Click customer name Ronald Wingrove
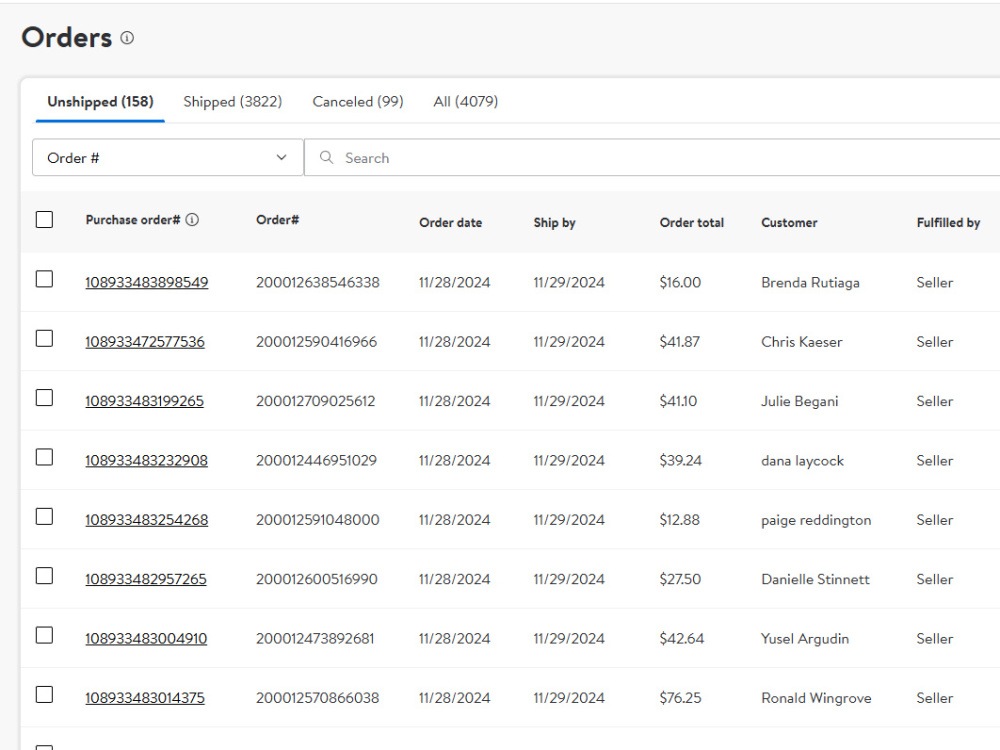The image size is (1000, 750). tap(816, 698)
